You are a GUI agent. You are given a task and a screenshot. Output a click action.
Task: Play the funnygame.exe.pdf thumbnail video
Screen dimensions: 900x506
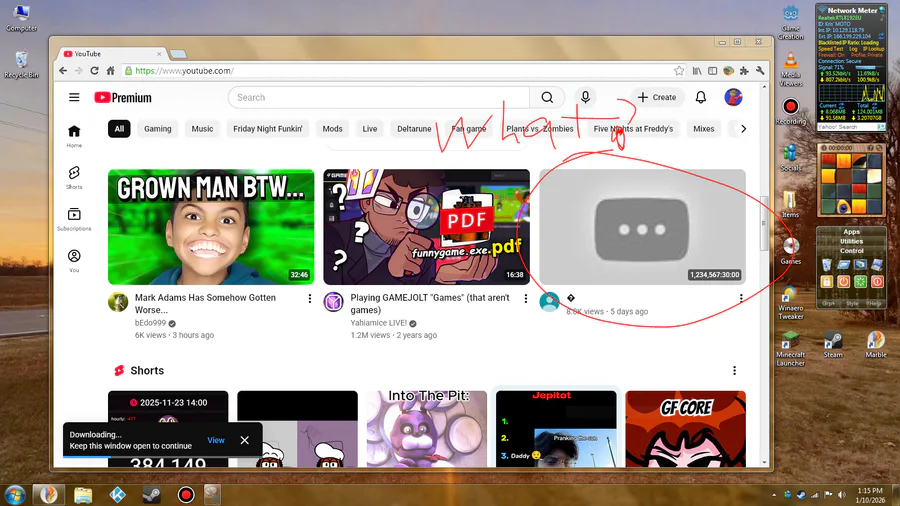point(426,227)
